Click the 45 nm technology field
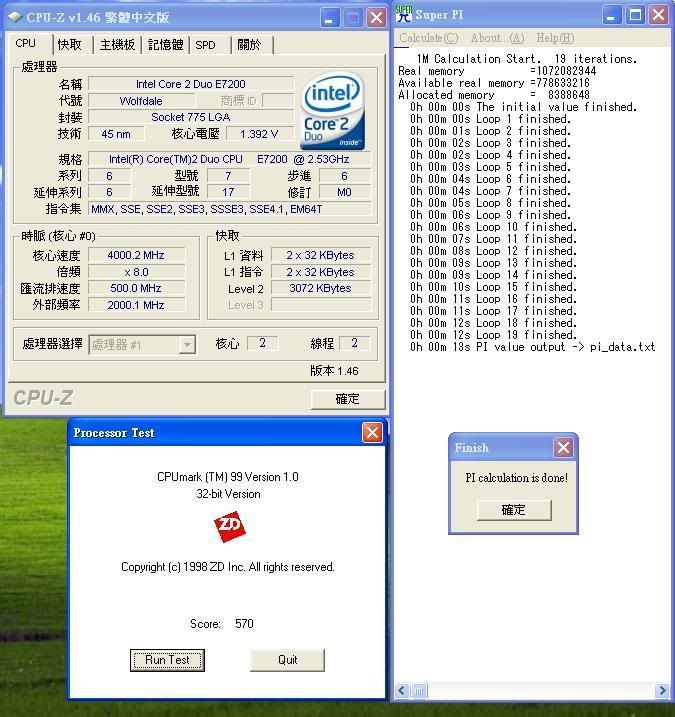 (x=116, y=134)
